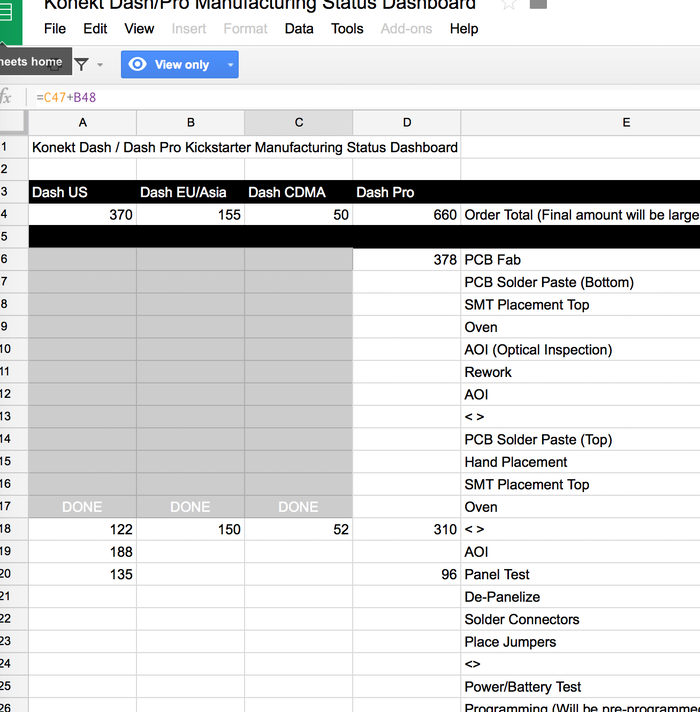Select column E header
The image size is (700, 712).
click(581, 123)
